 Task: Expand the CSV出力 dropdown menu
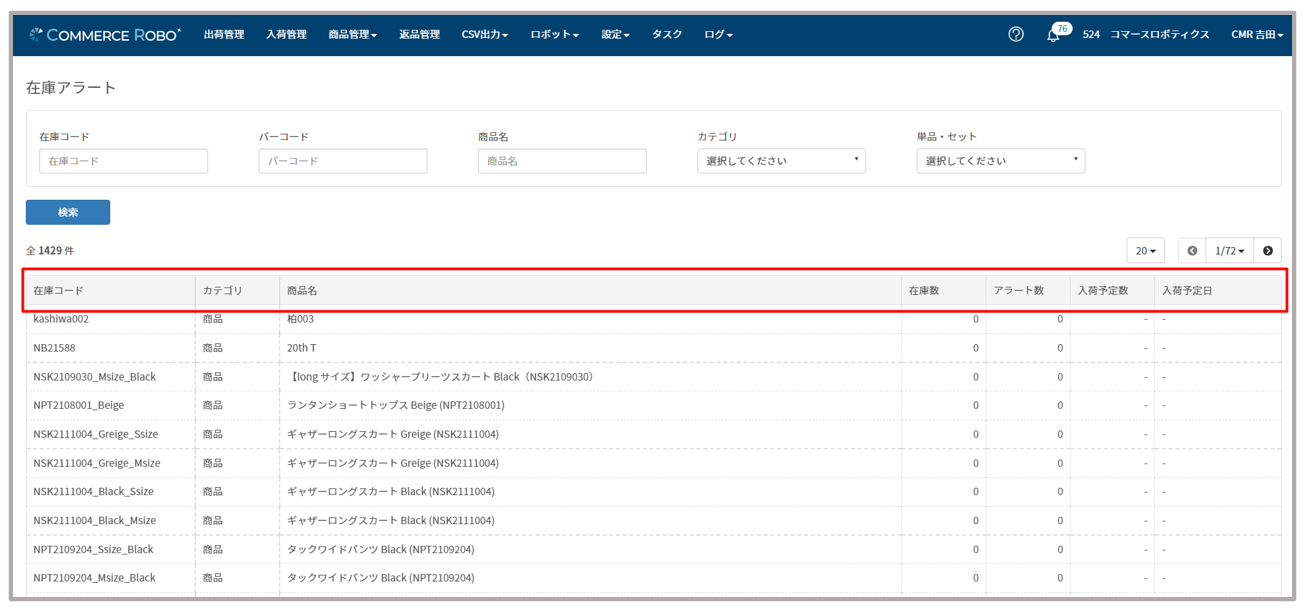pyautogui.click(x=485, y=34)
